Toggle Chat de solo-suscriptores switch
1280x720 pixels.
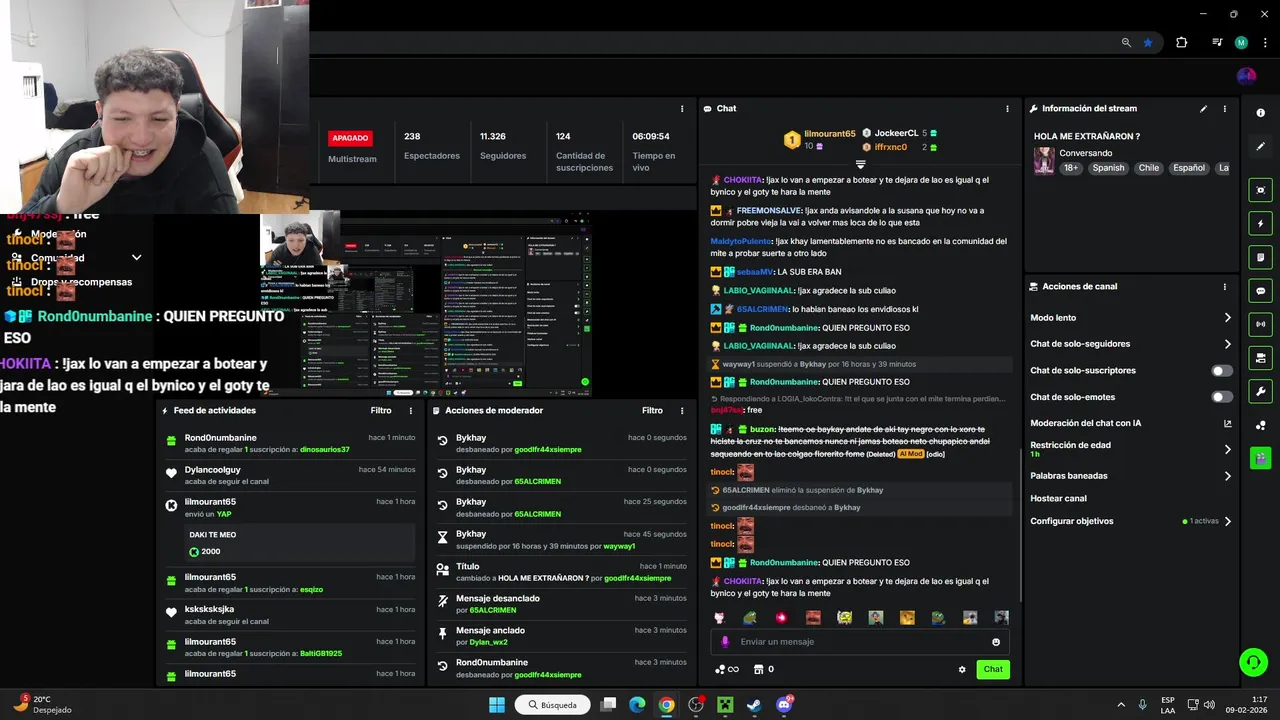click(1222, 370)
